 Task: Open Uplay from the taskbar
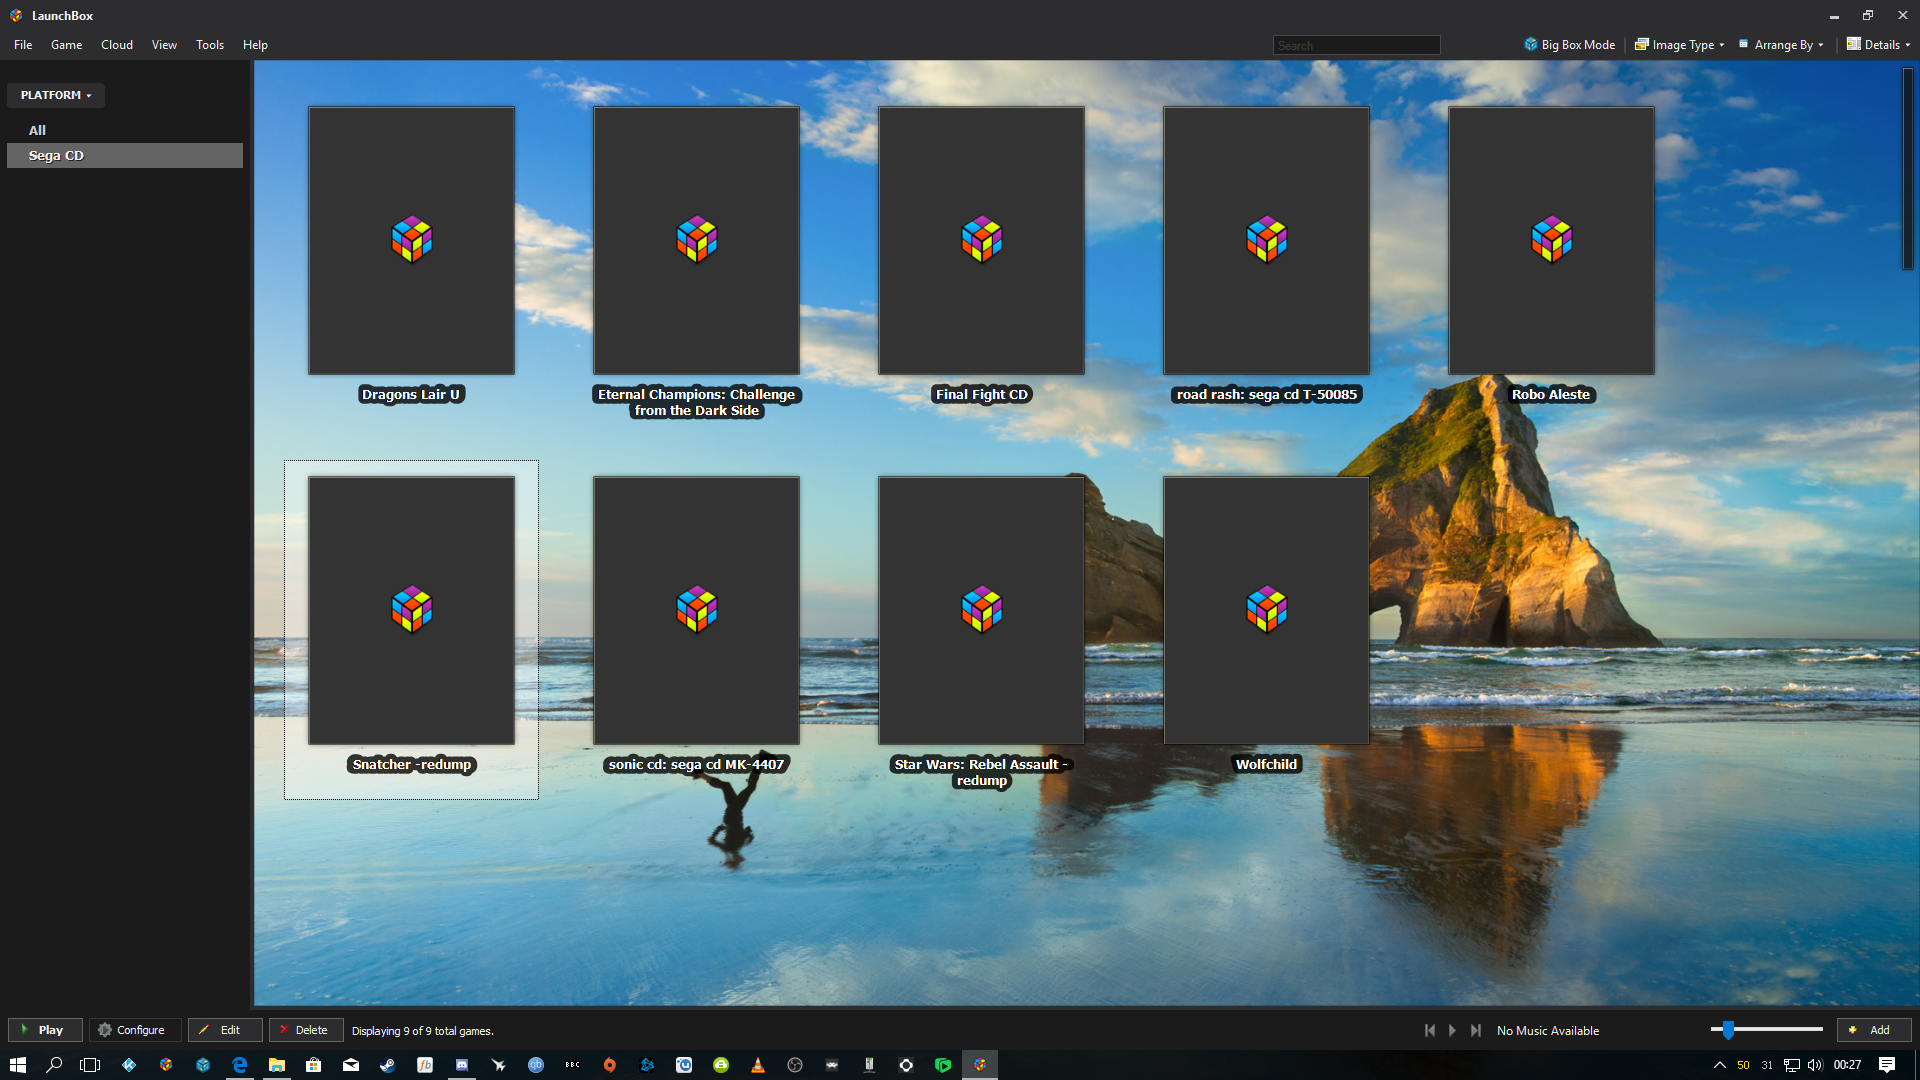pos(684,1065)
